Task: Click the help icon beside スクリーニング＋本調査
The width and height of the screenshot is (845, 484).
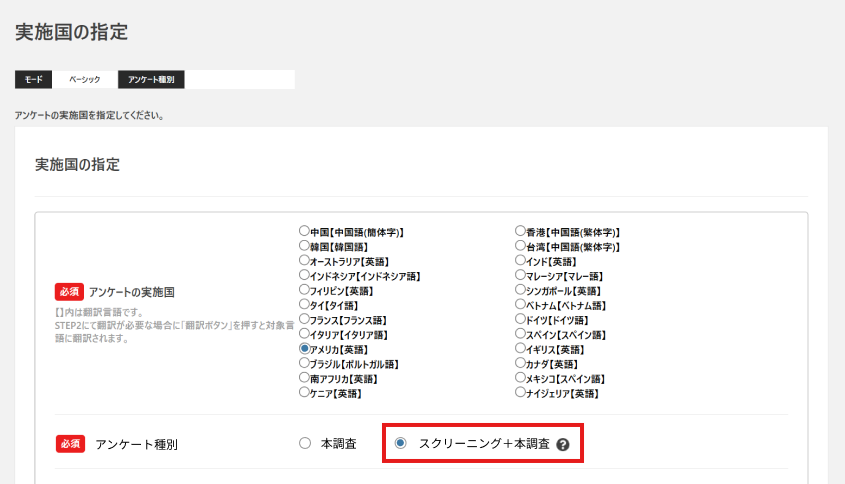Action: point(563,444)
